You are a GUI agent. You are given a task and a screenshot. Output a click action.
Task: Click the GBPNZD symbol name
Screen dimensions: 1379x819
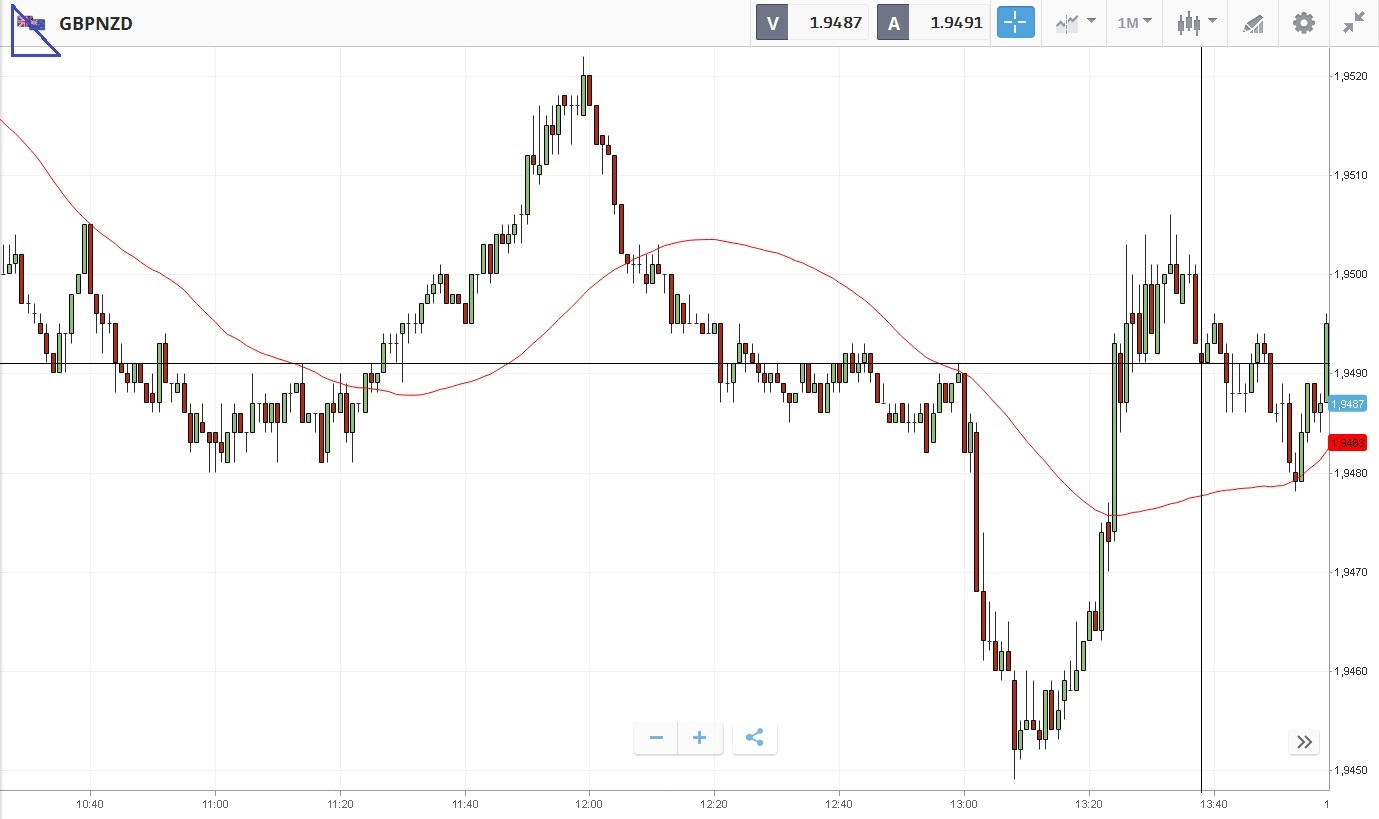96,23
